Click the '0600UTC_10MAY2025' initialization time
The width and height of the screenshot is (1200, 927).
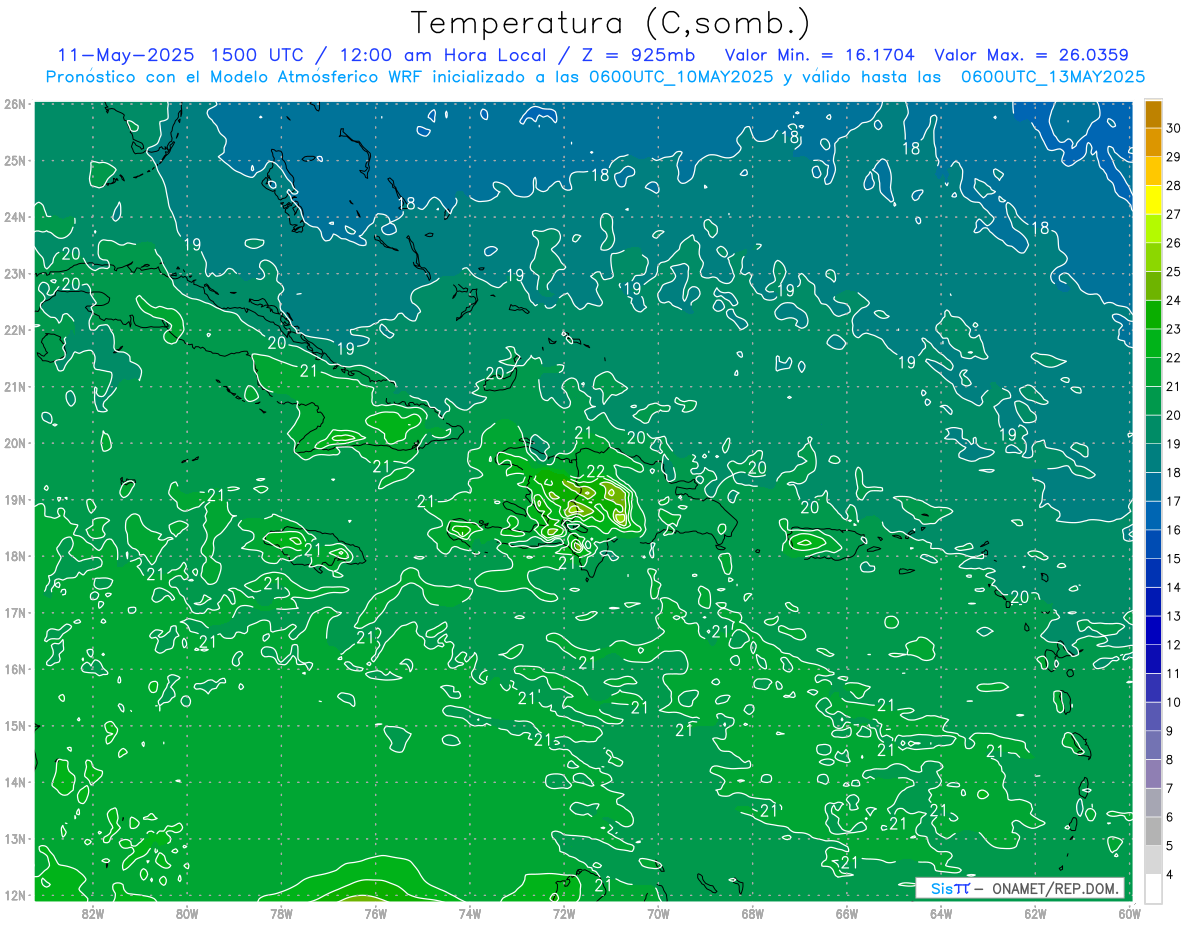(682, 76)
